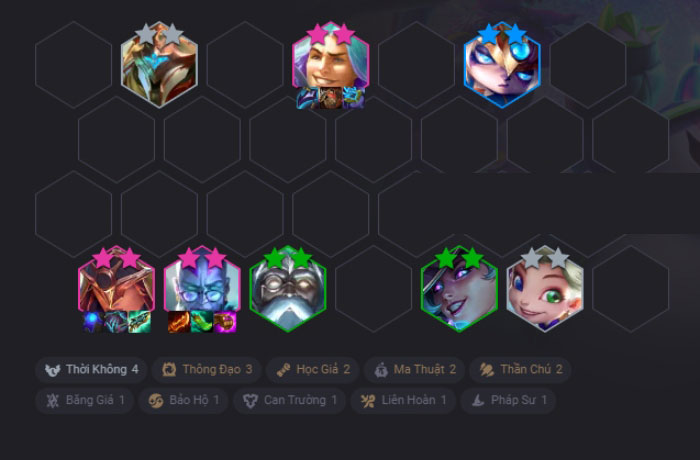
Task: Click the Thông Đạo 3 trait badge
Action: click(x=206, y=370)
